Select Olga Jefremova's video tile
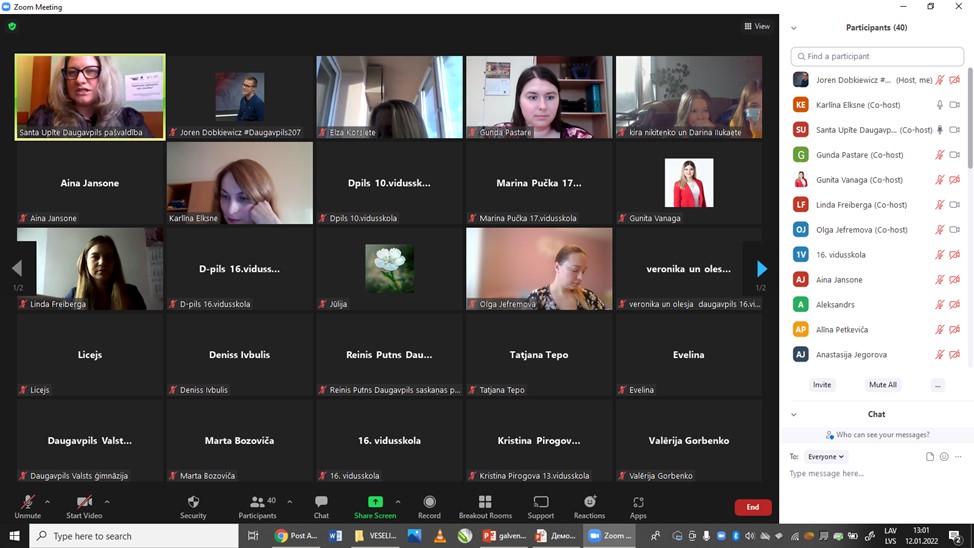Screen dimensions: 974x548 [539, 268]
